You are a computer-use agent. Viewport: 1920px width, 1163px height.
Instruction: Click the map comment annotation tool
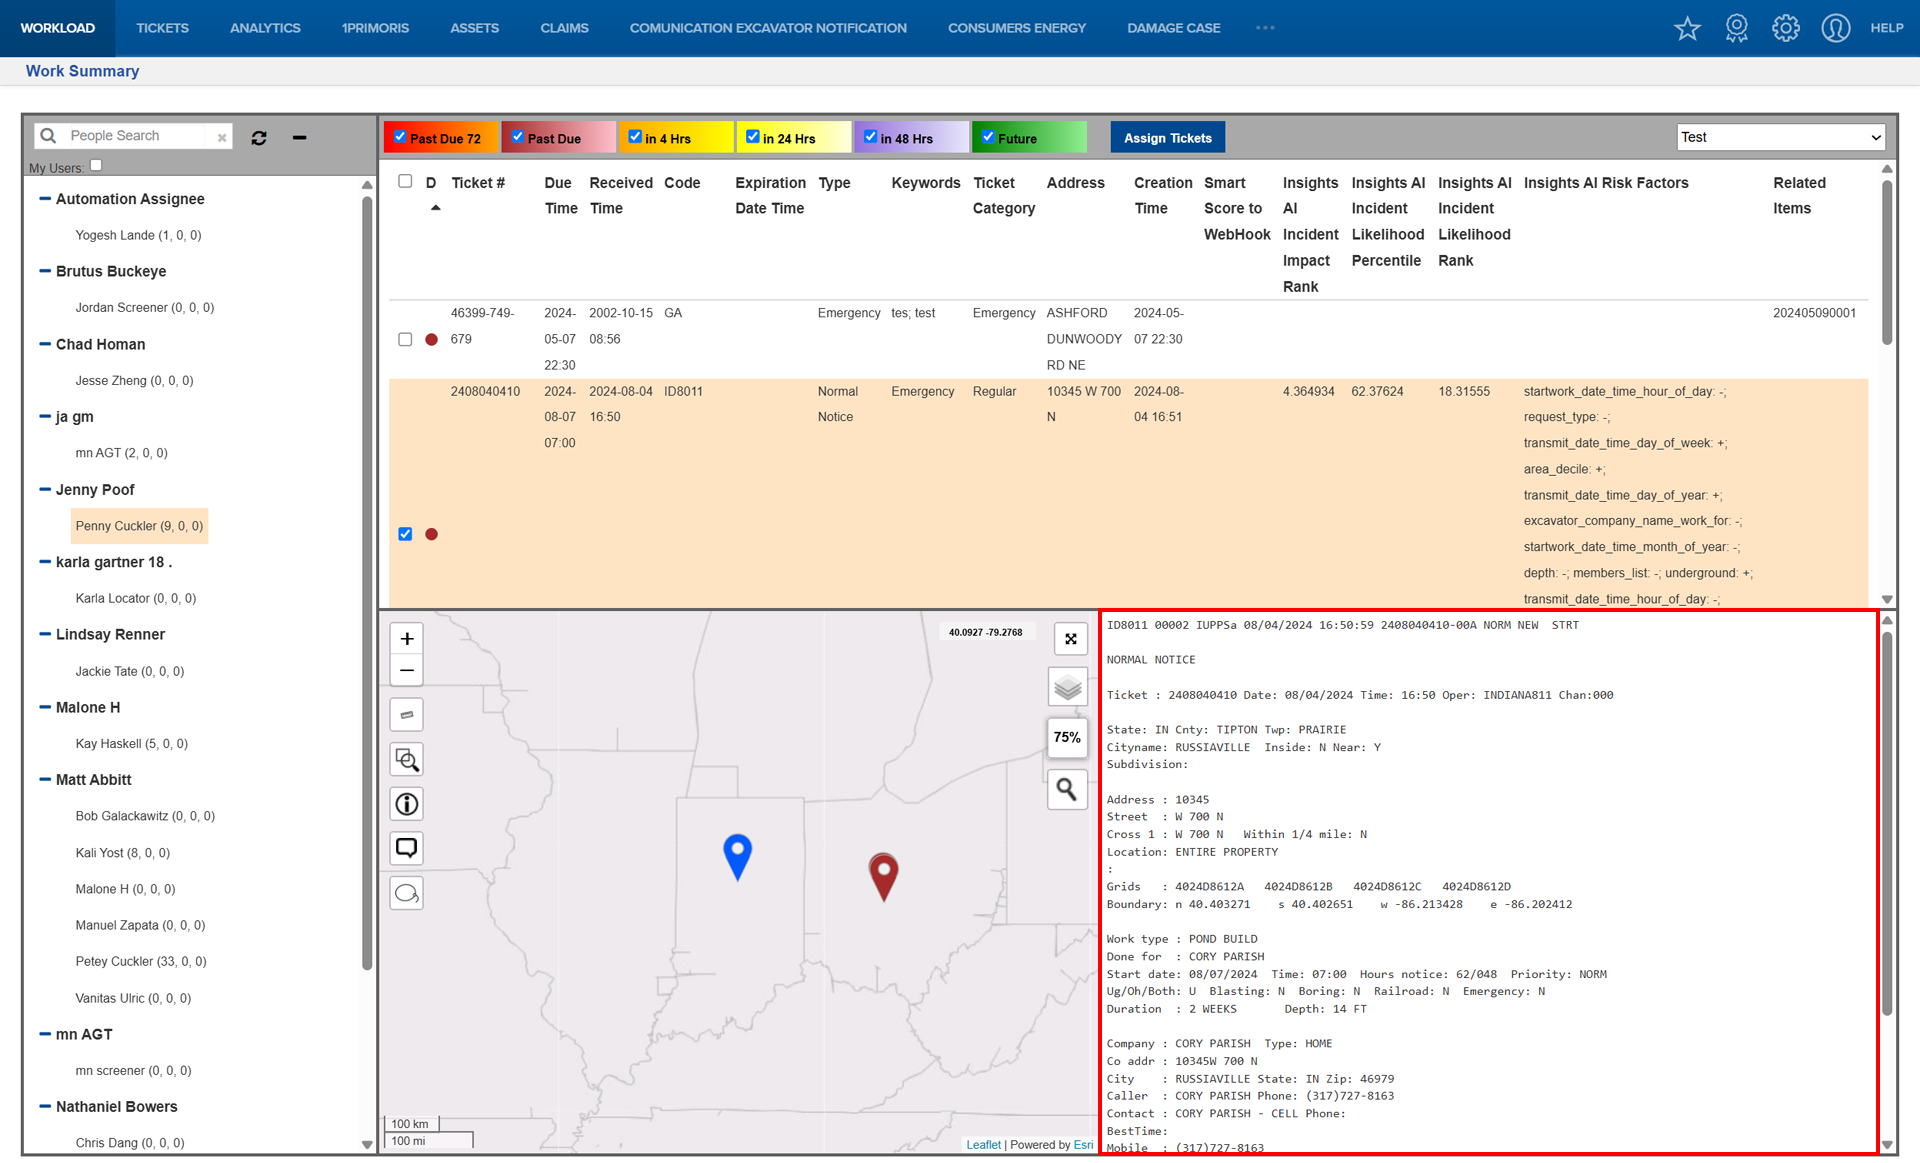click(406, 848)
